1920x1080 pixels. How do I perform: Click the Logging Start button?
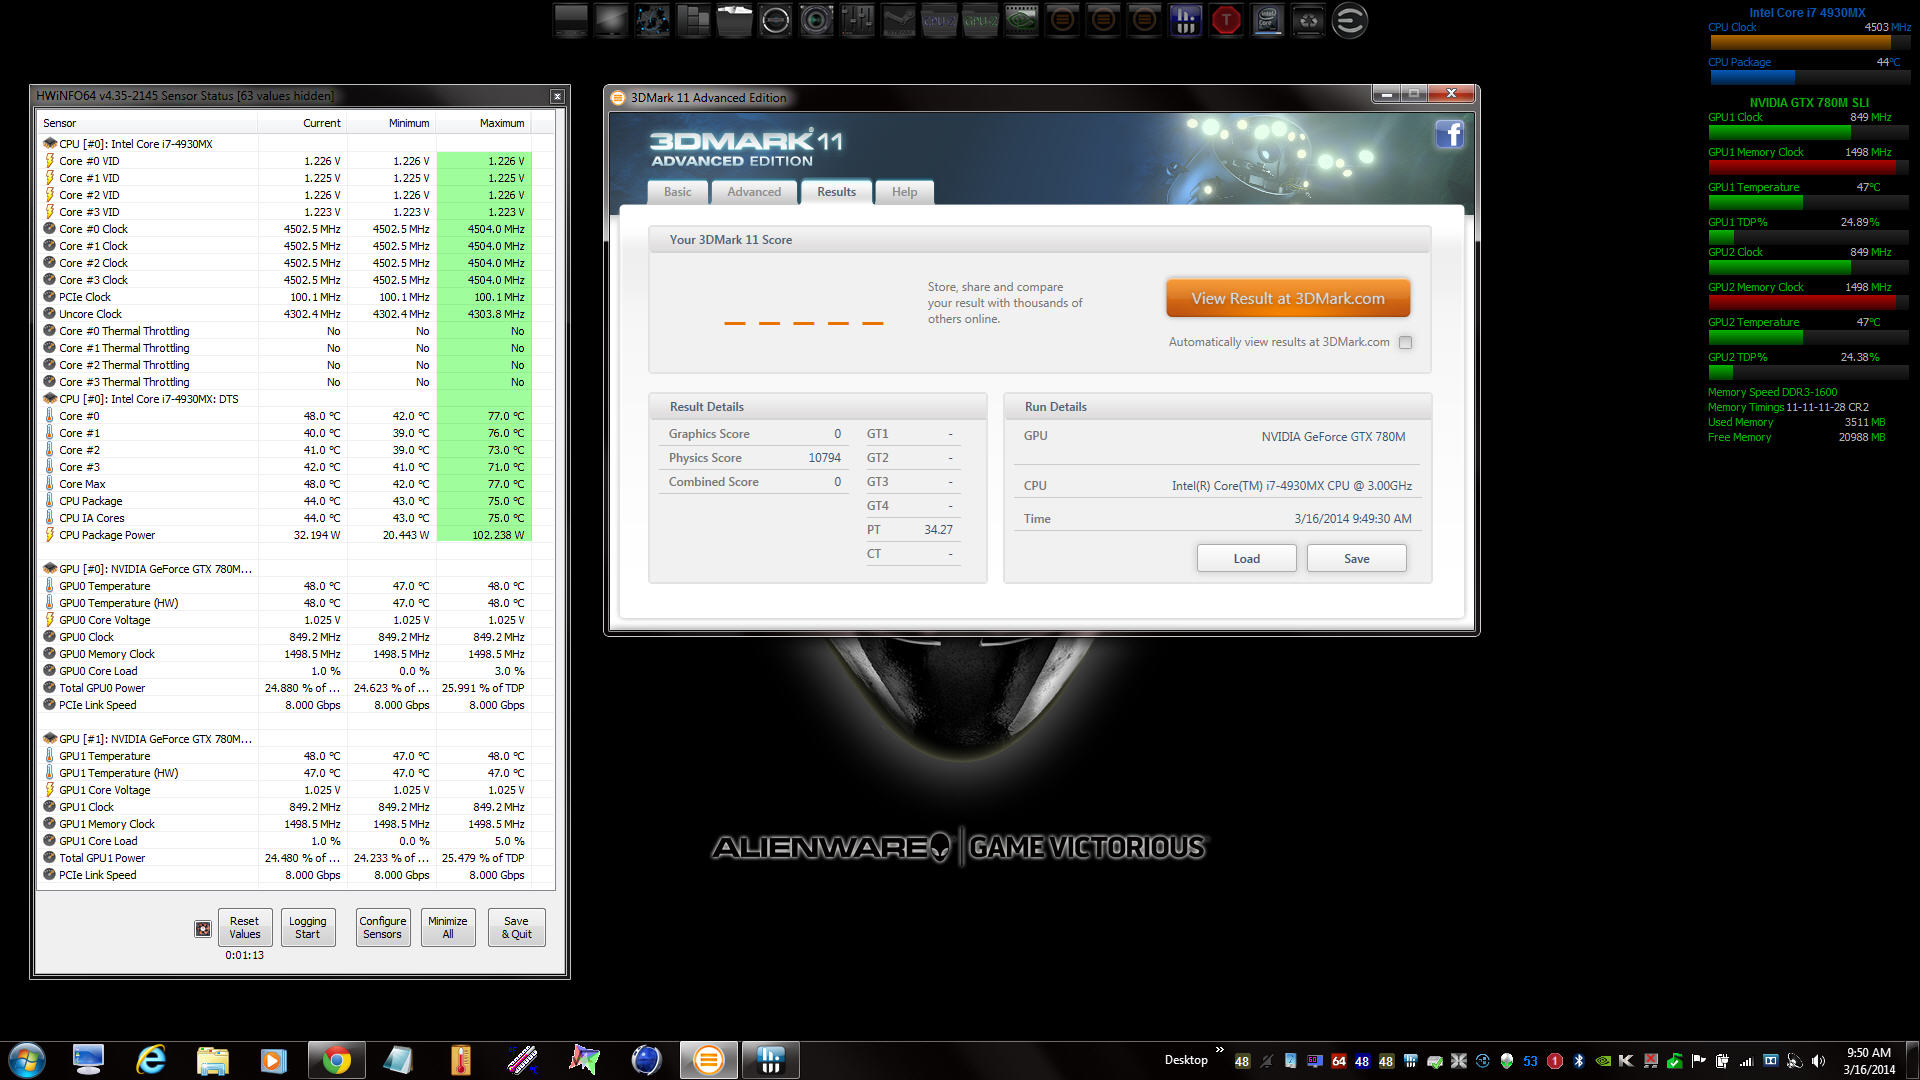pos(307,927)
